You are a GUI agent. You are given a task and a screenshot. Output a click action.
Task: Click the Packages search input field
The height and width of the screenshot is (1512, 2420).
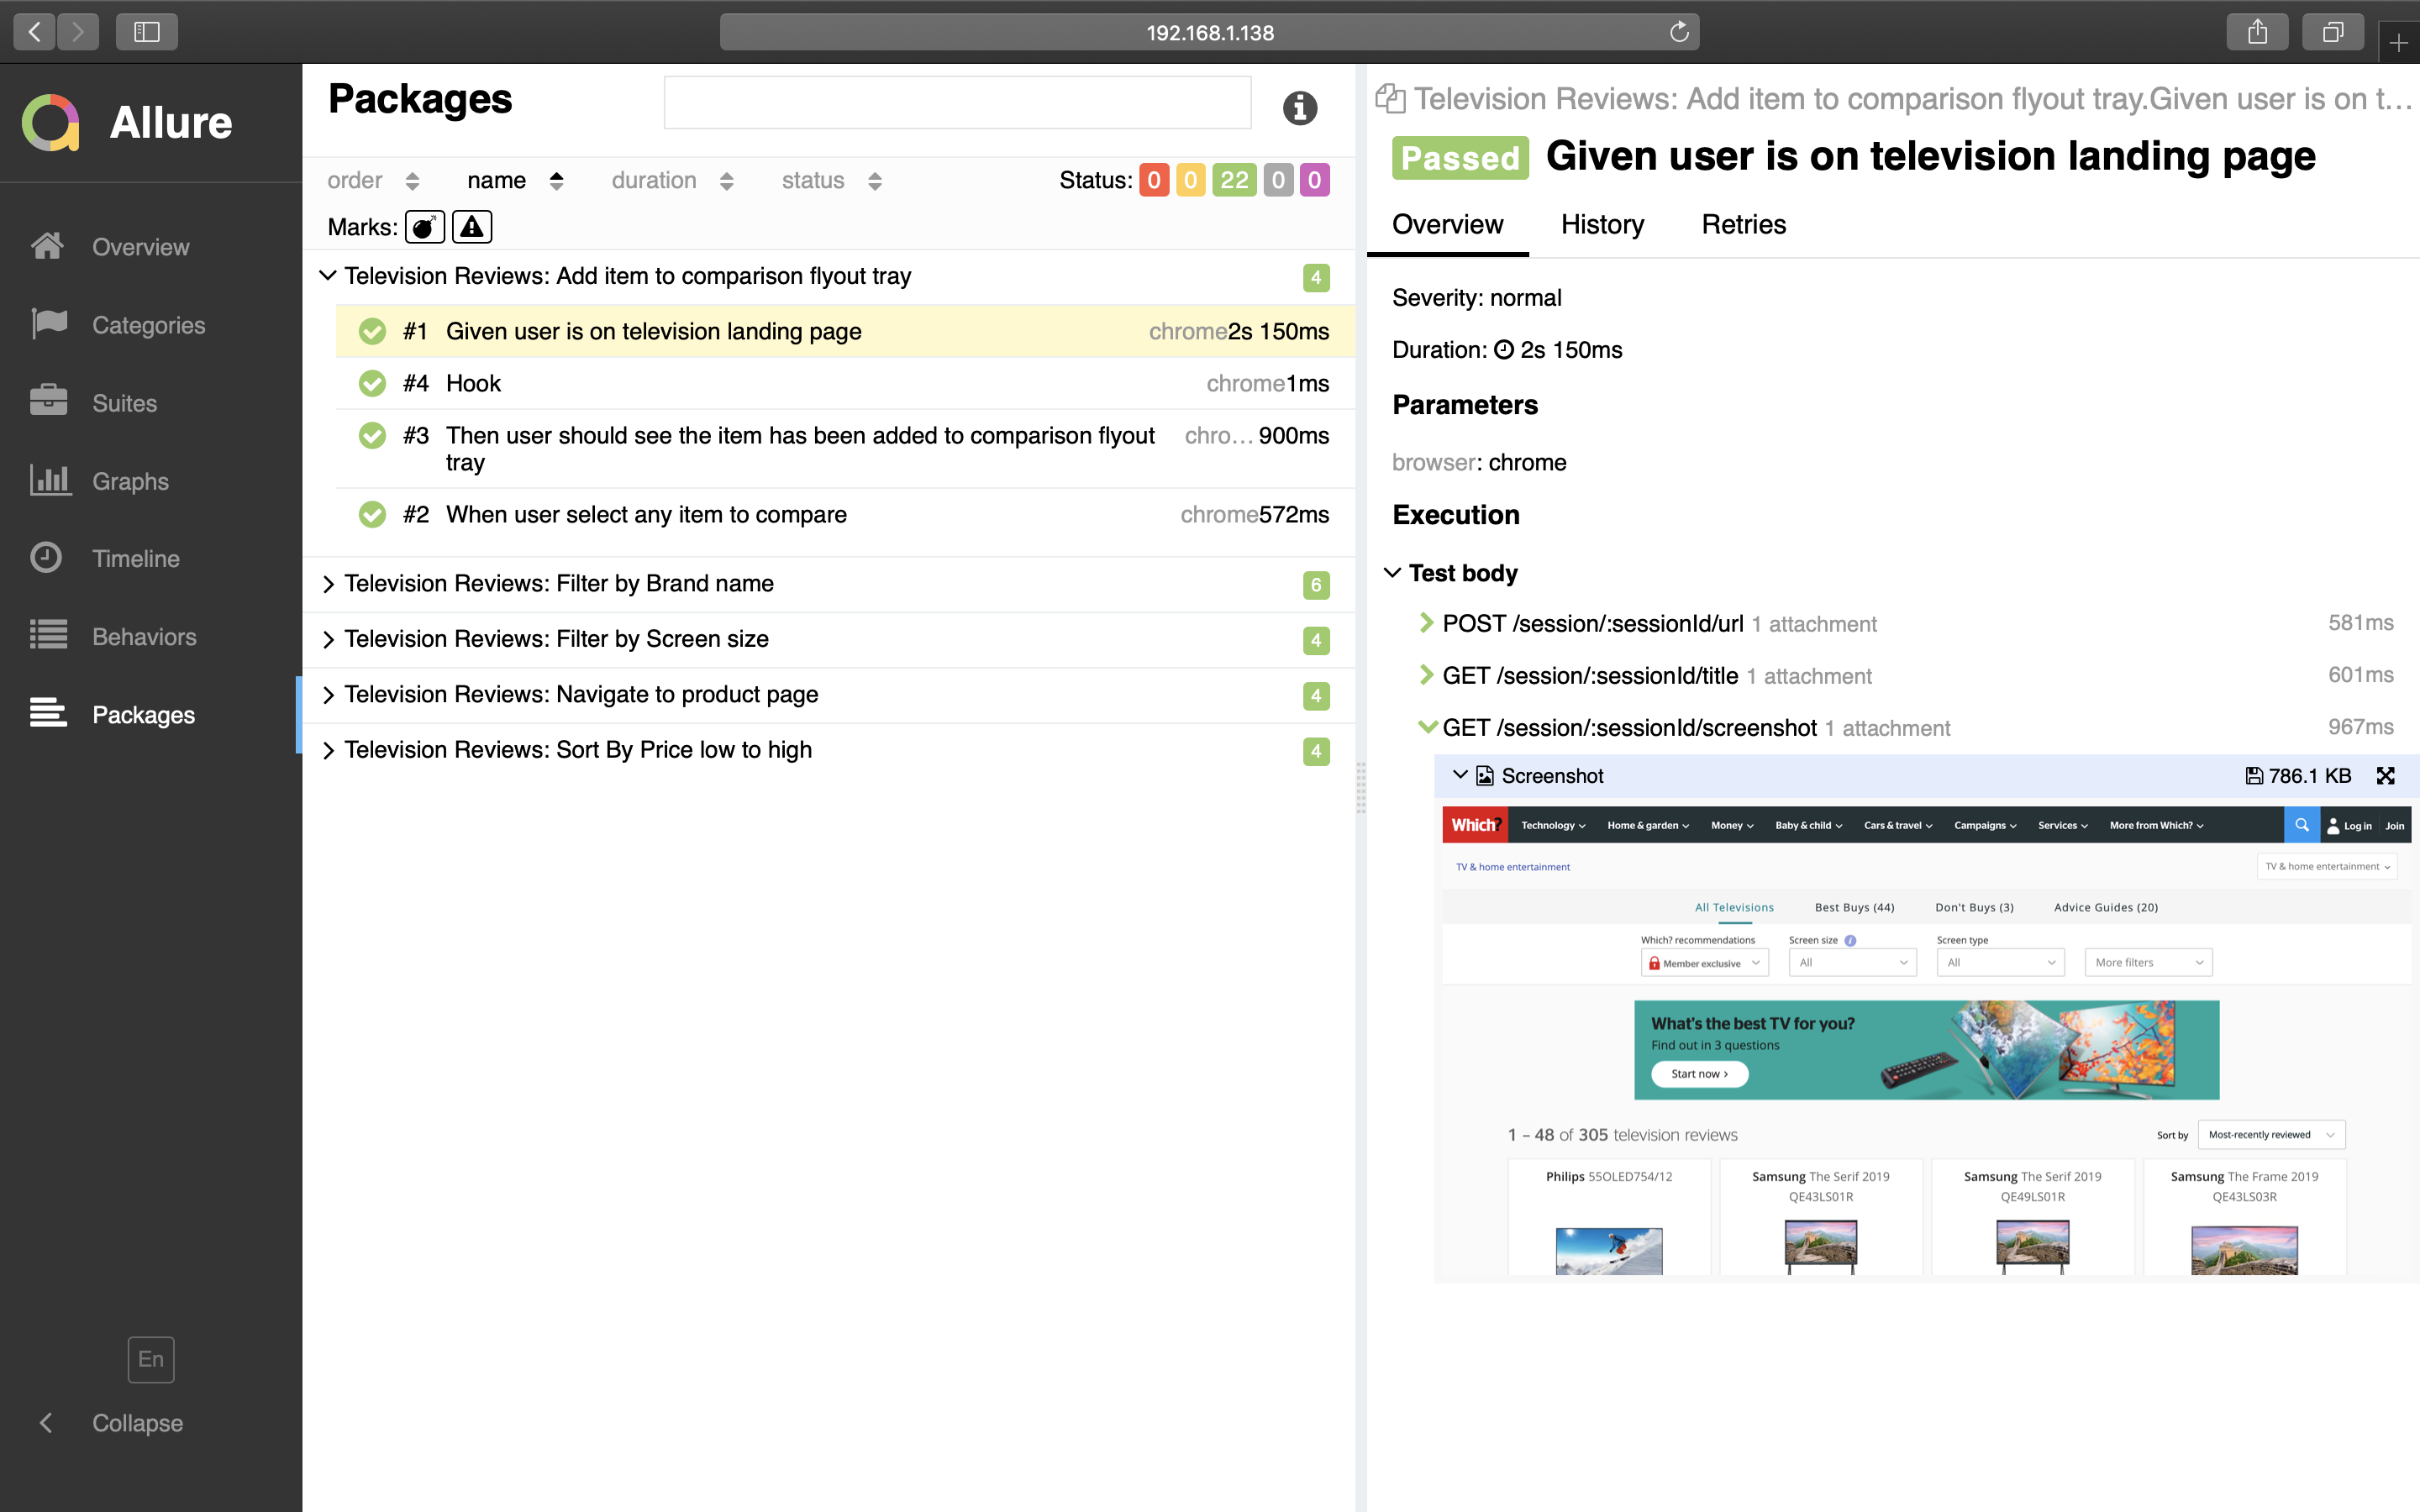pyautogui.click(x=956, y=101)
